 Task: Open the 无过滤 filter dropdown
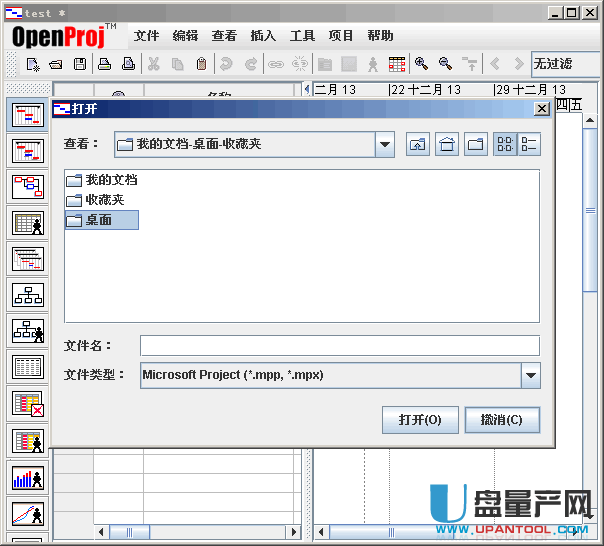pyautogui.click(x=566, y=64)
